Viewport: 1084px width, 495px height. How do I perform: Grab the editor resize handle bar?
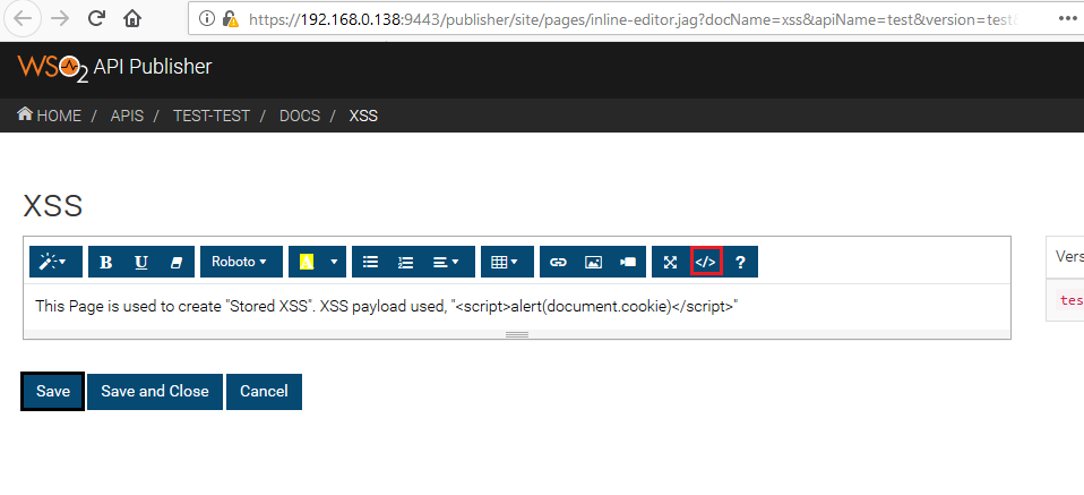pos(517,335)
